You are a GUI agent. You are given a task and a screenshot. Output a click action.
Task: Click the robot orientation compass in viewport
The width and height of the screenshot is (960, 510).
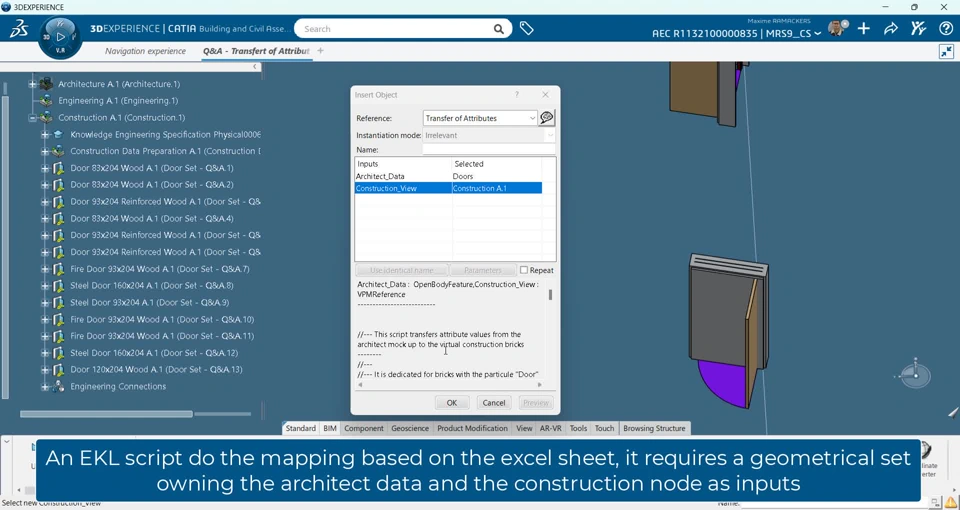pyautogui.click(x=915, y=374)
